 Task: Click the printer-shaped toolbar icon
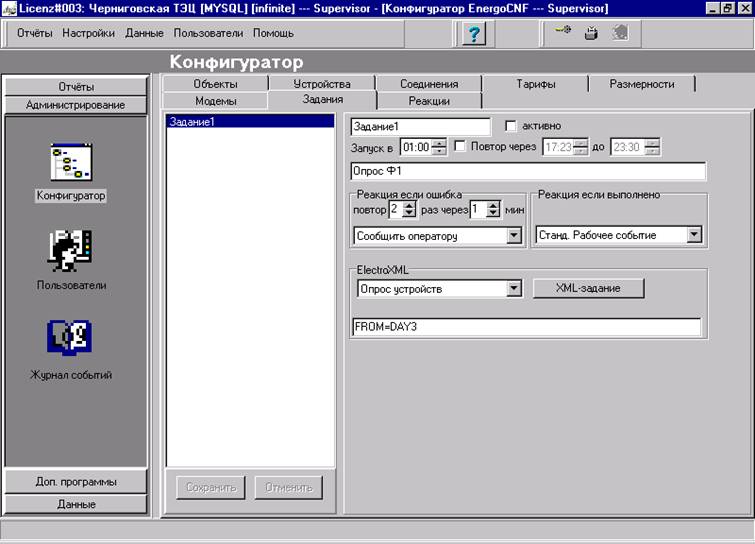click(591, 34)
